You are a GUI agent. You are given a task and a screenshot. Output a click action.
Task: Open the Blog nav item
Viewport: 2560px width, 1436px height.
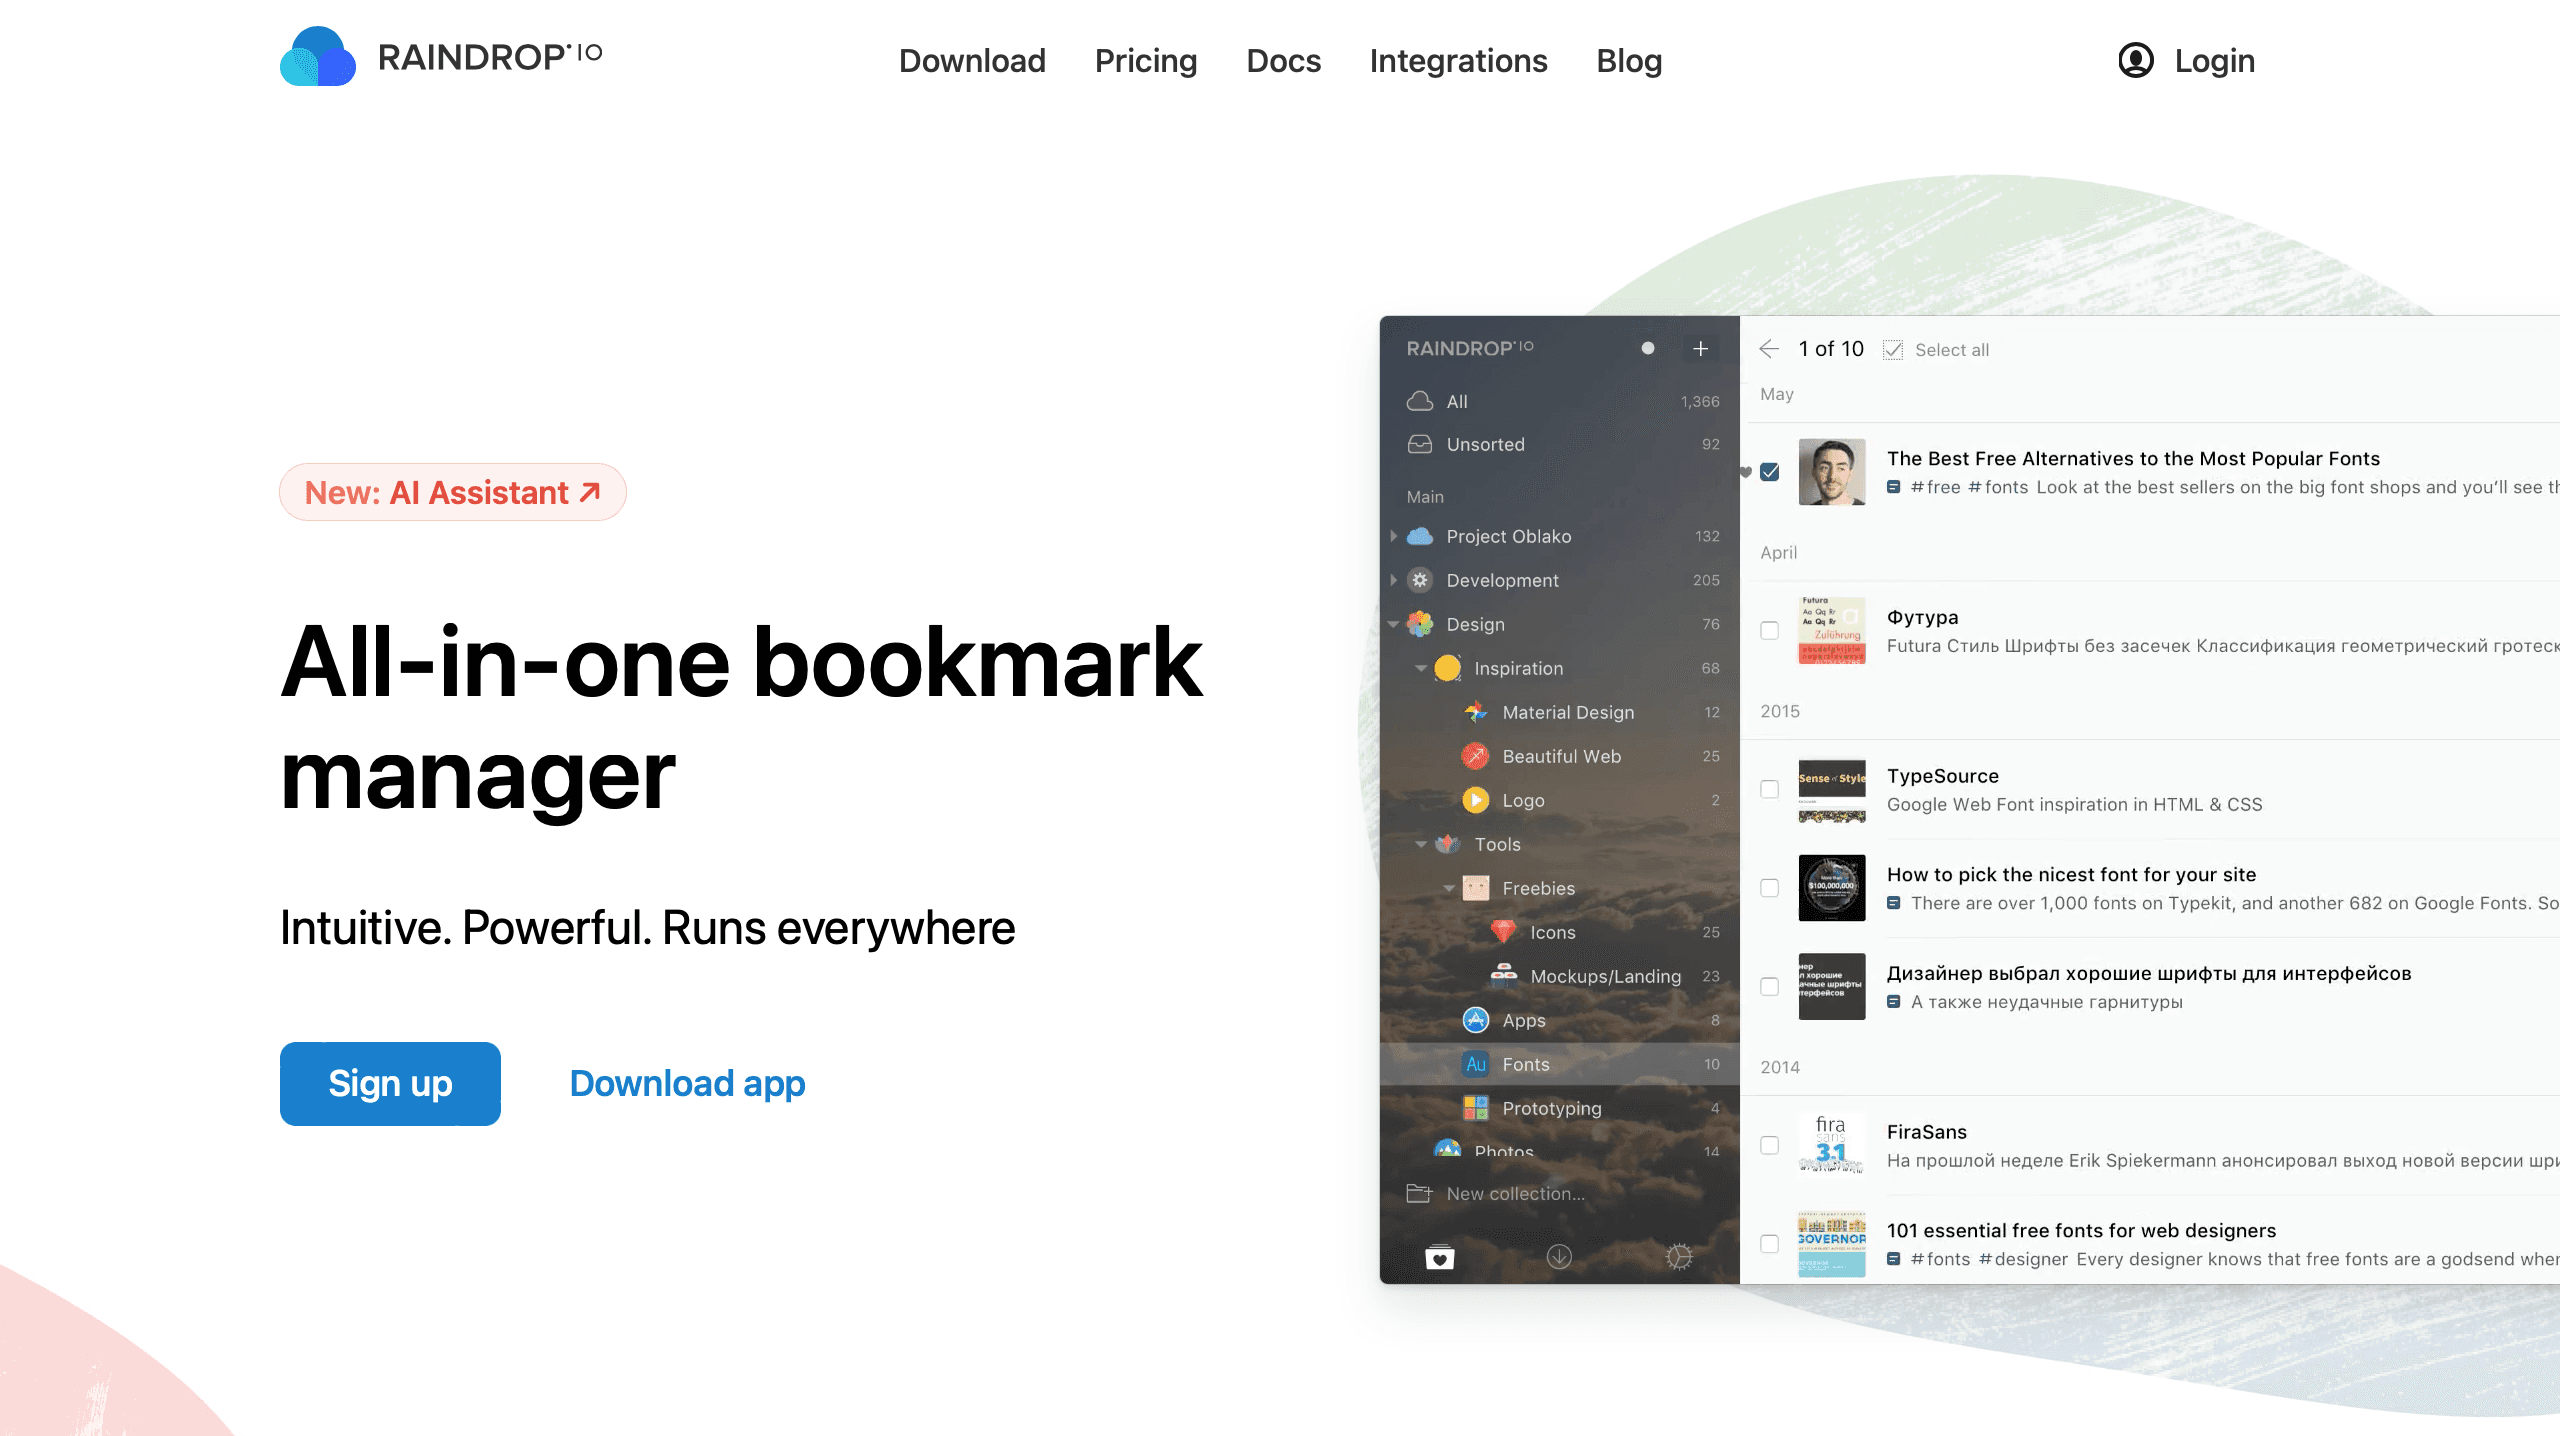tap(1629, 61)
